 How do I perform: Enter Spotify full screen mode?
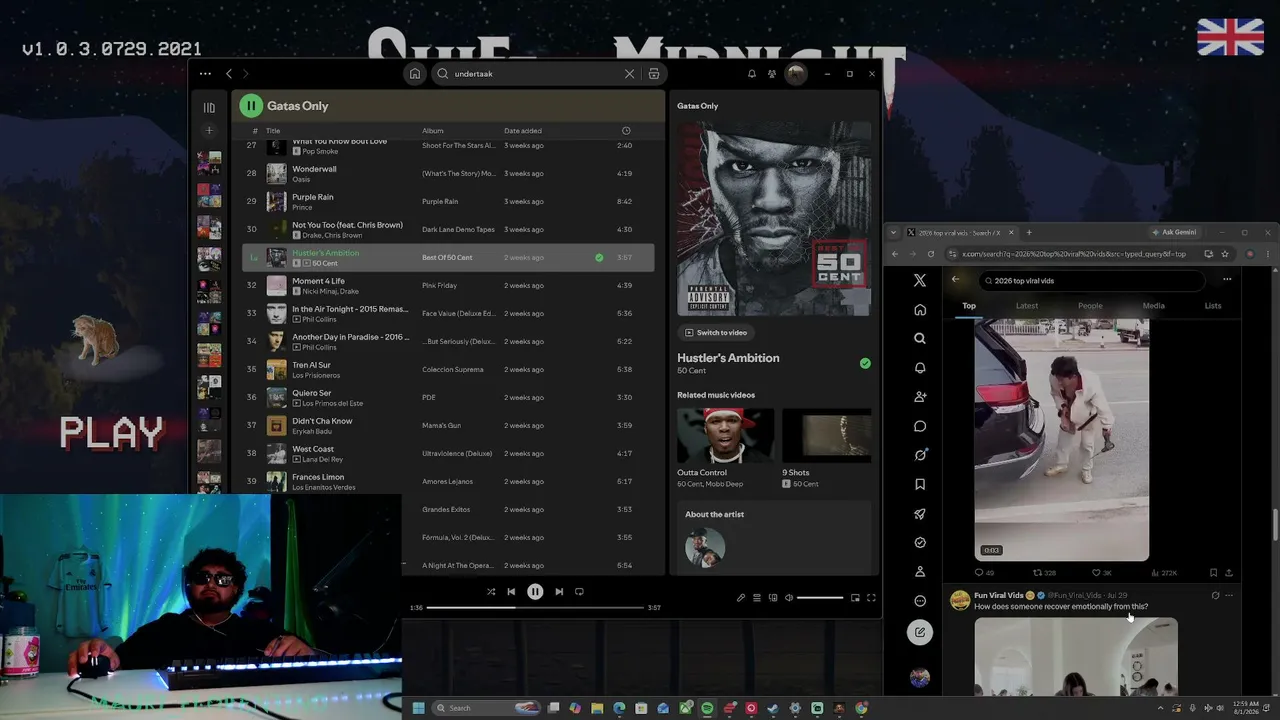click(x=871, y=598)
